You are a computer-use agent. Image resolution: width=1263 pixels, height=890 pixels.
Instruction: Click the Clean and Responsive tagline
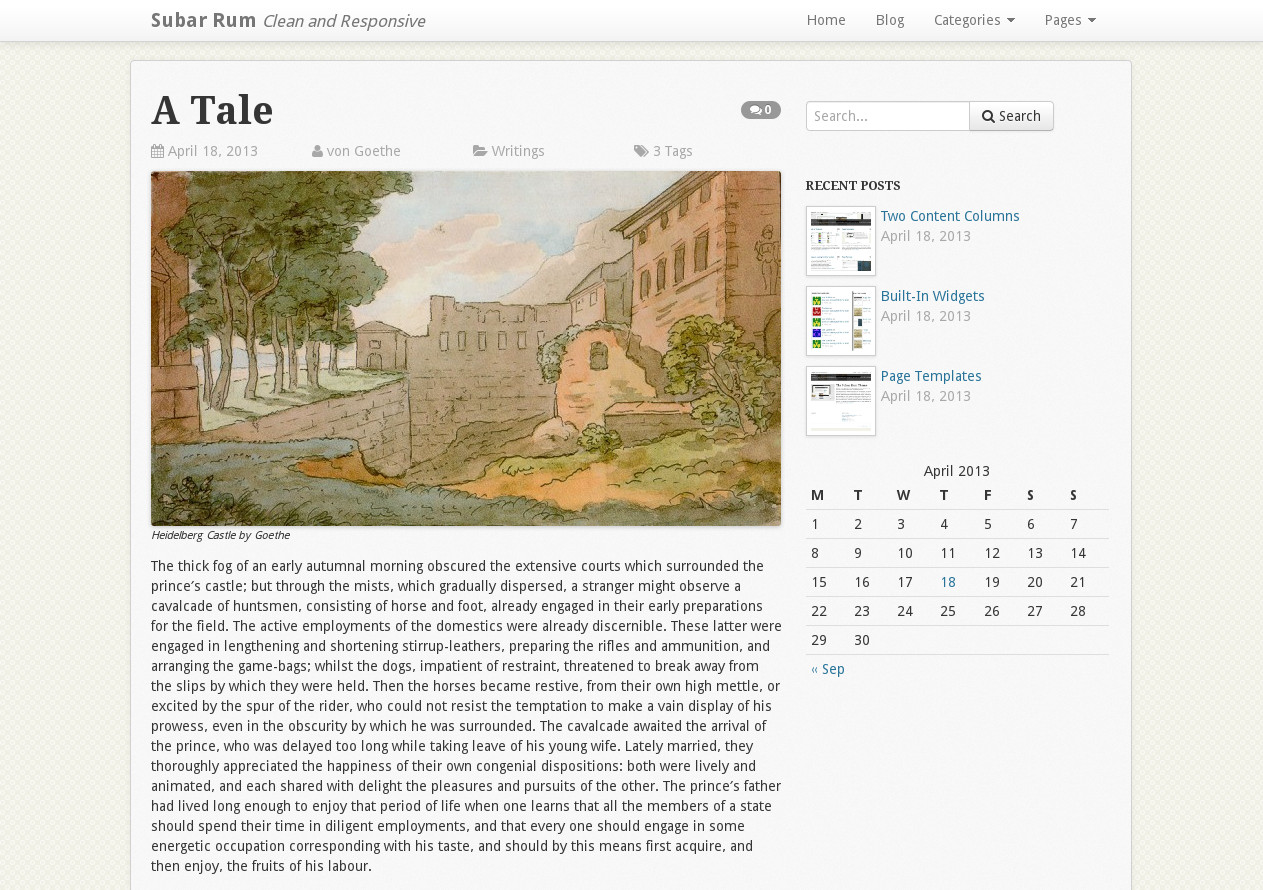344,21
